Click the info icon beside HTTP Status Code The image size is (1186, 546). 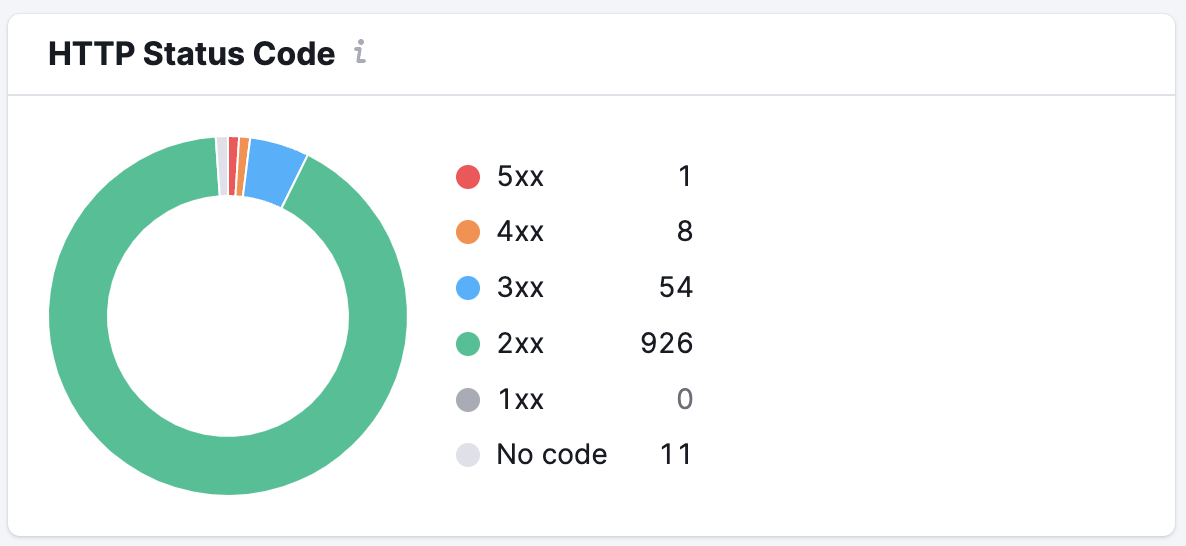(360, 54)
